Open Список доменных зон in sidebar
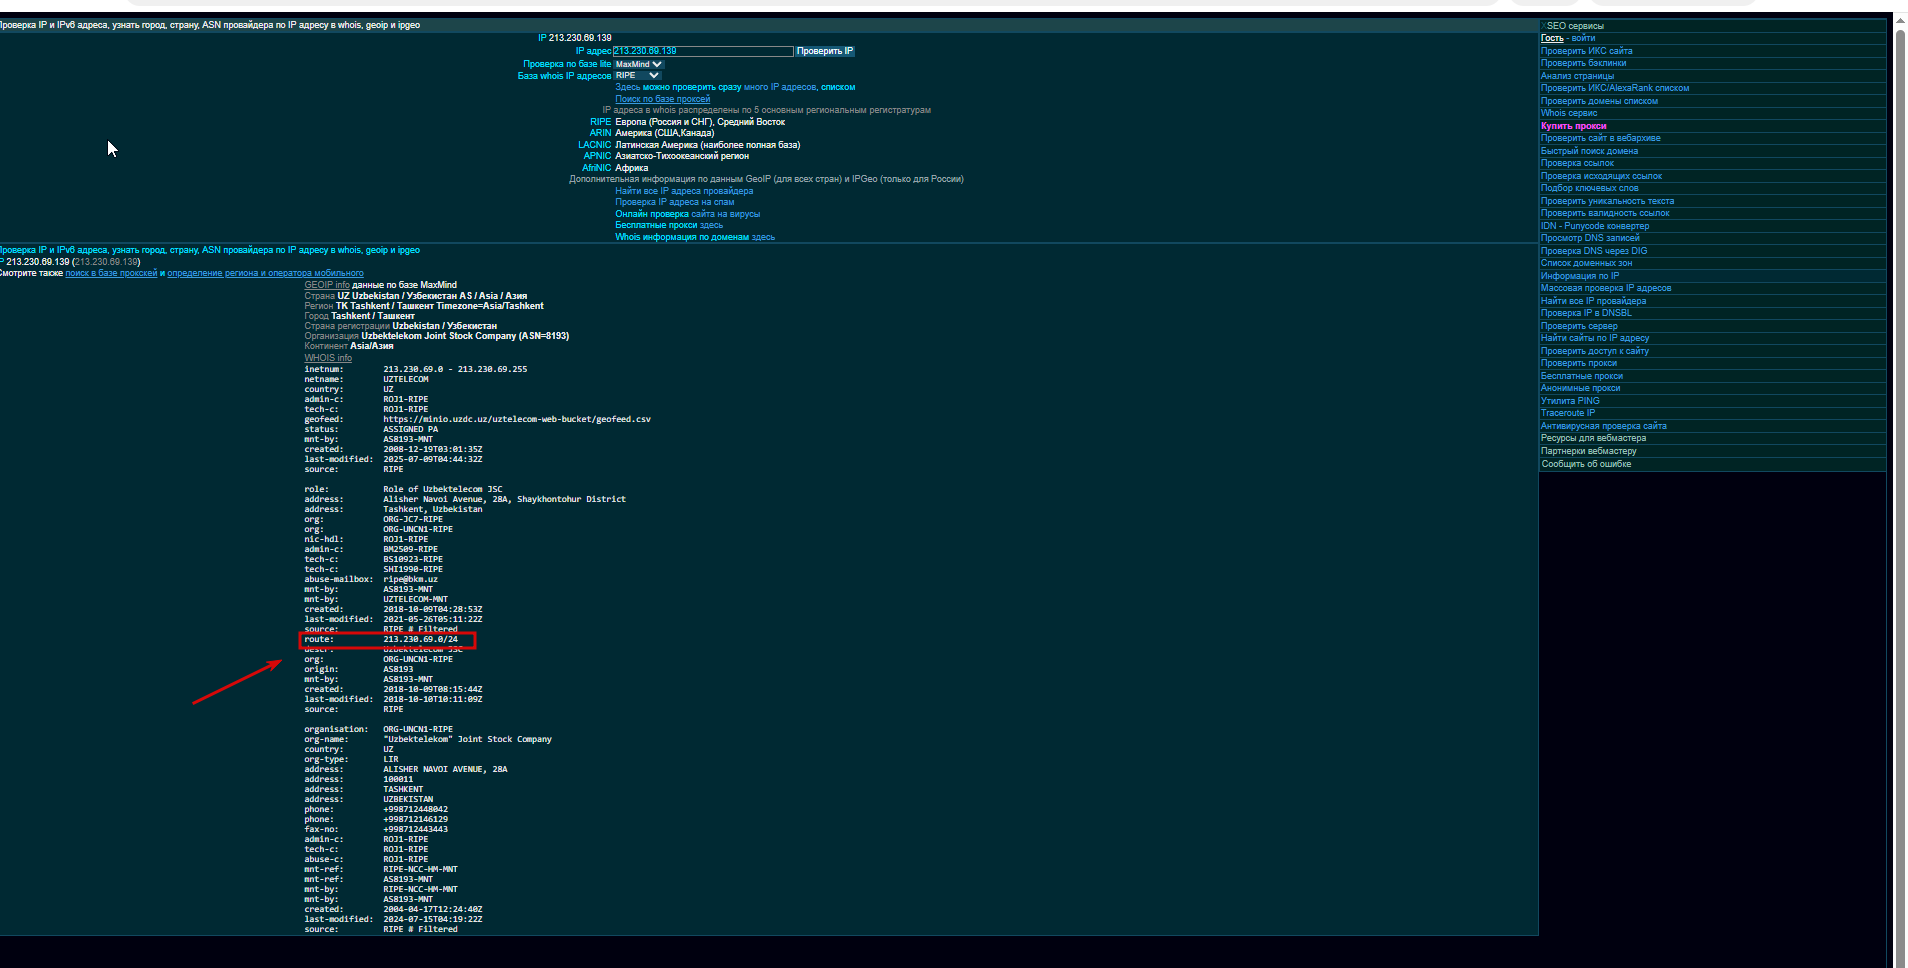1908x968 pixels. (x=1587, y=263)
